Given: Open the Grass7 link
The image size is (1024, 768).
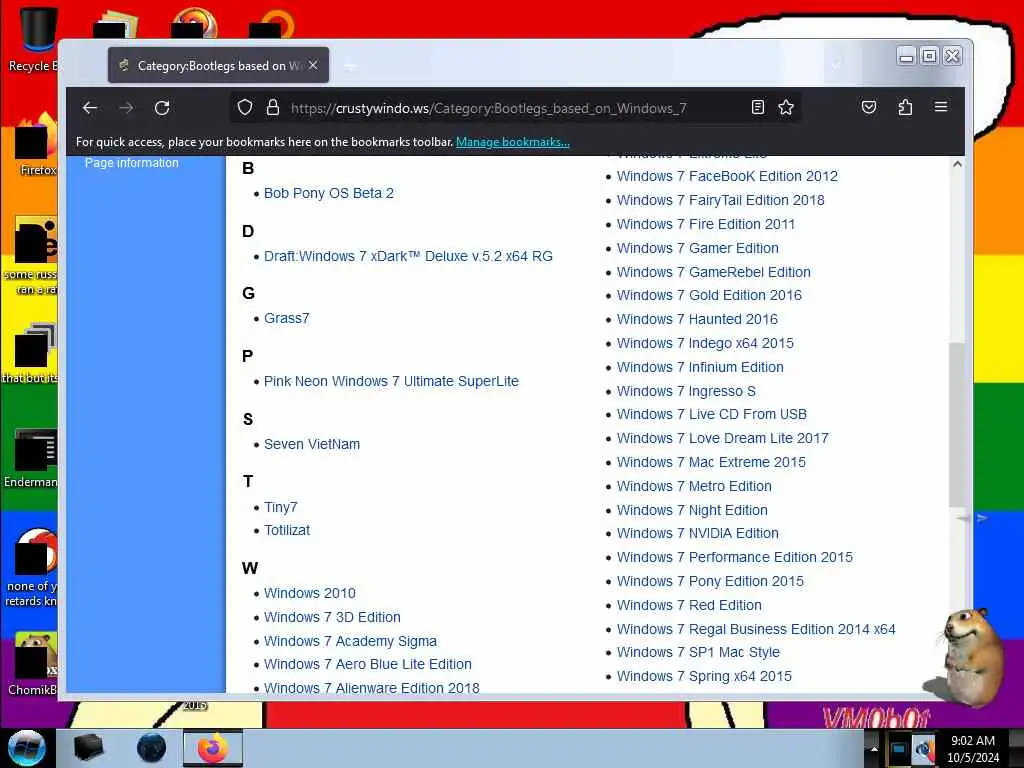Looking at the screenshot, I should point(287,318).
